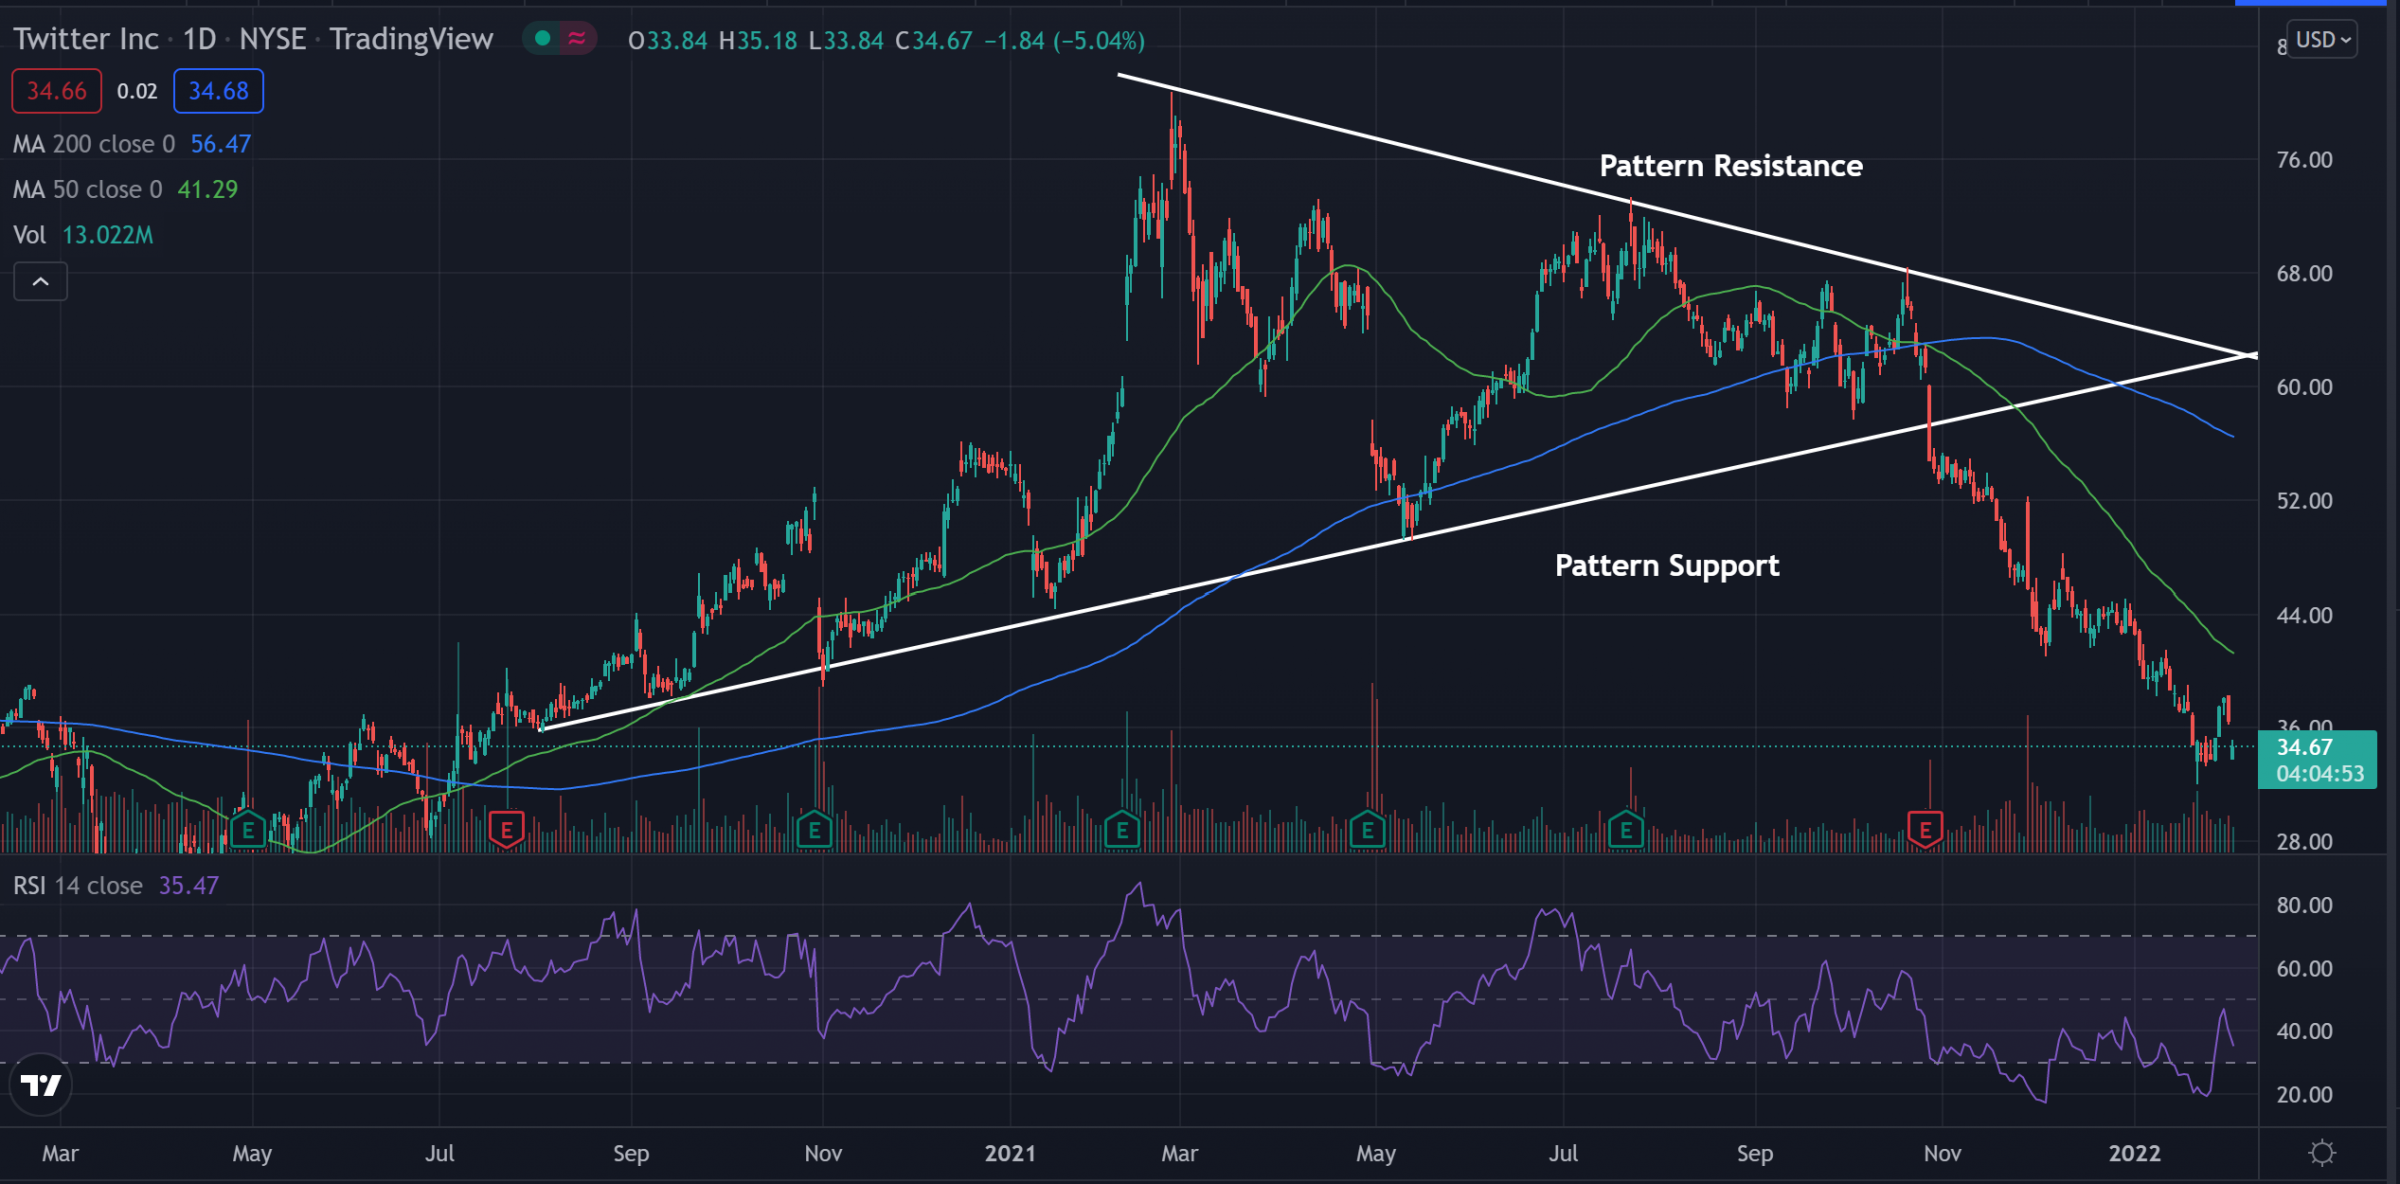Click the red sell price 34.66 button
The height and width of the screenshot is (1184, 2400).
coord(56,91)
